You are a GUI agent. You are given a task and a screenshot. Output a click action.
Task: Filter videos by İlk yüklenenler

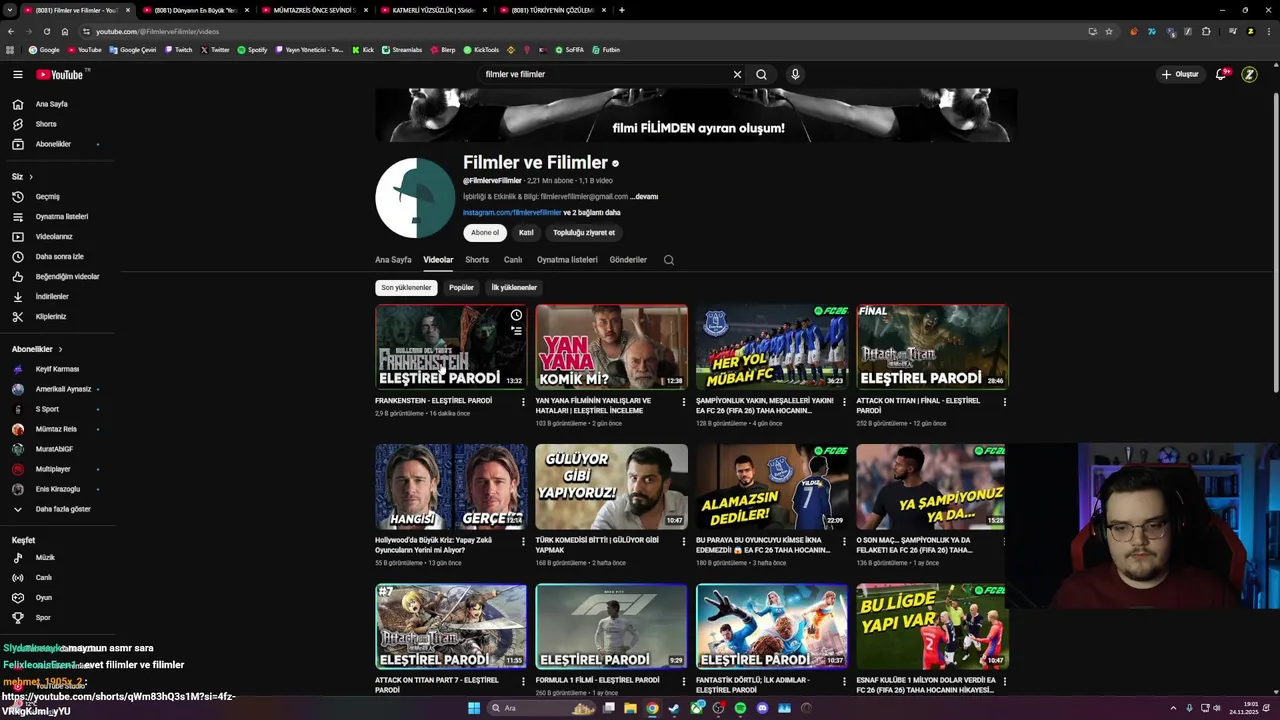click(x=514, y=288)
